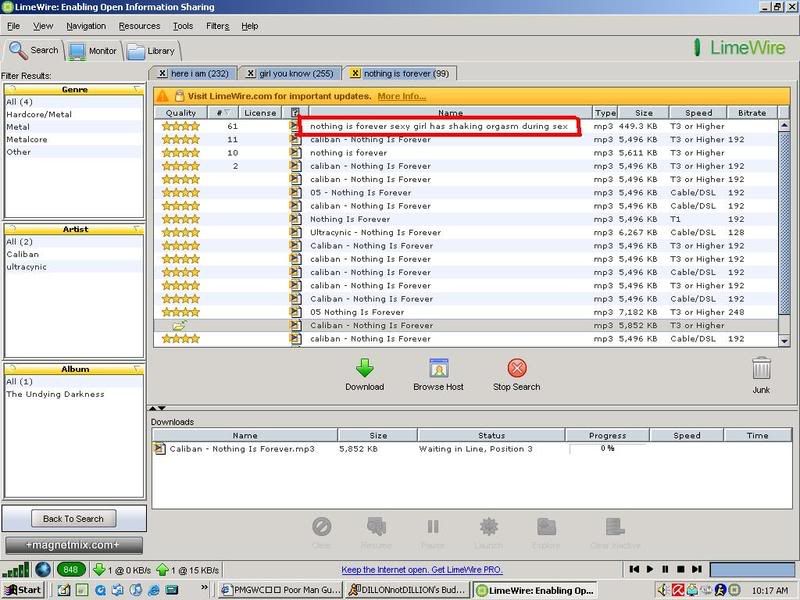Open the File menu
Image resolution: width=800 pixels, height=600 pixels.
13,26
